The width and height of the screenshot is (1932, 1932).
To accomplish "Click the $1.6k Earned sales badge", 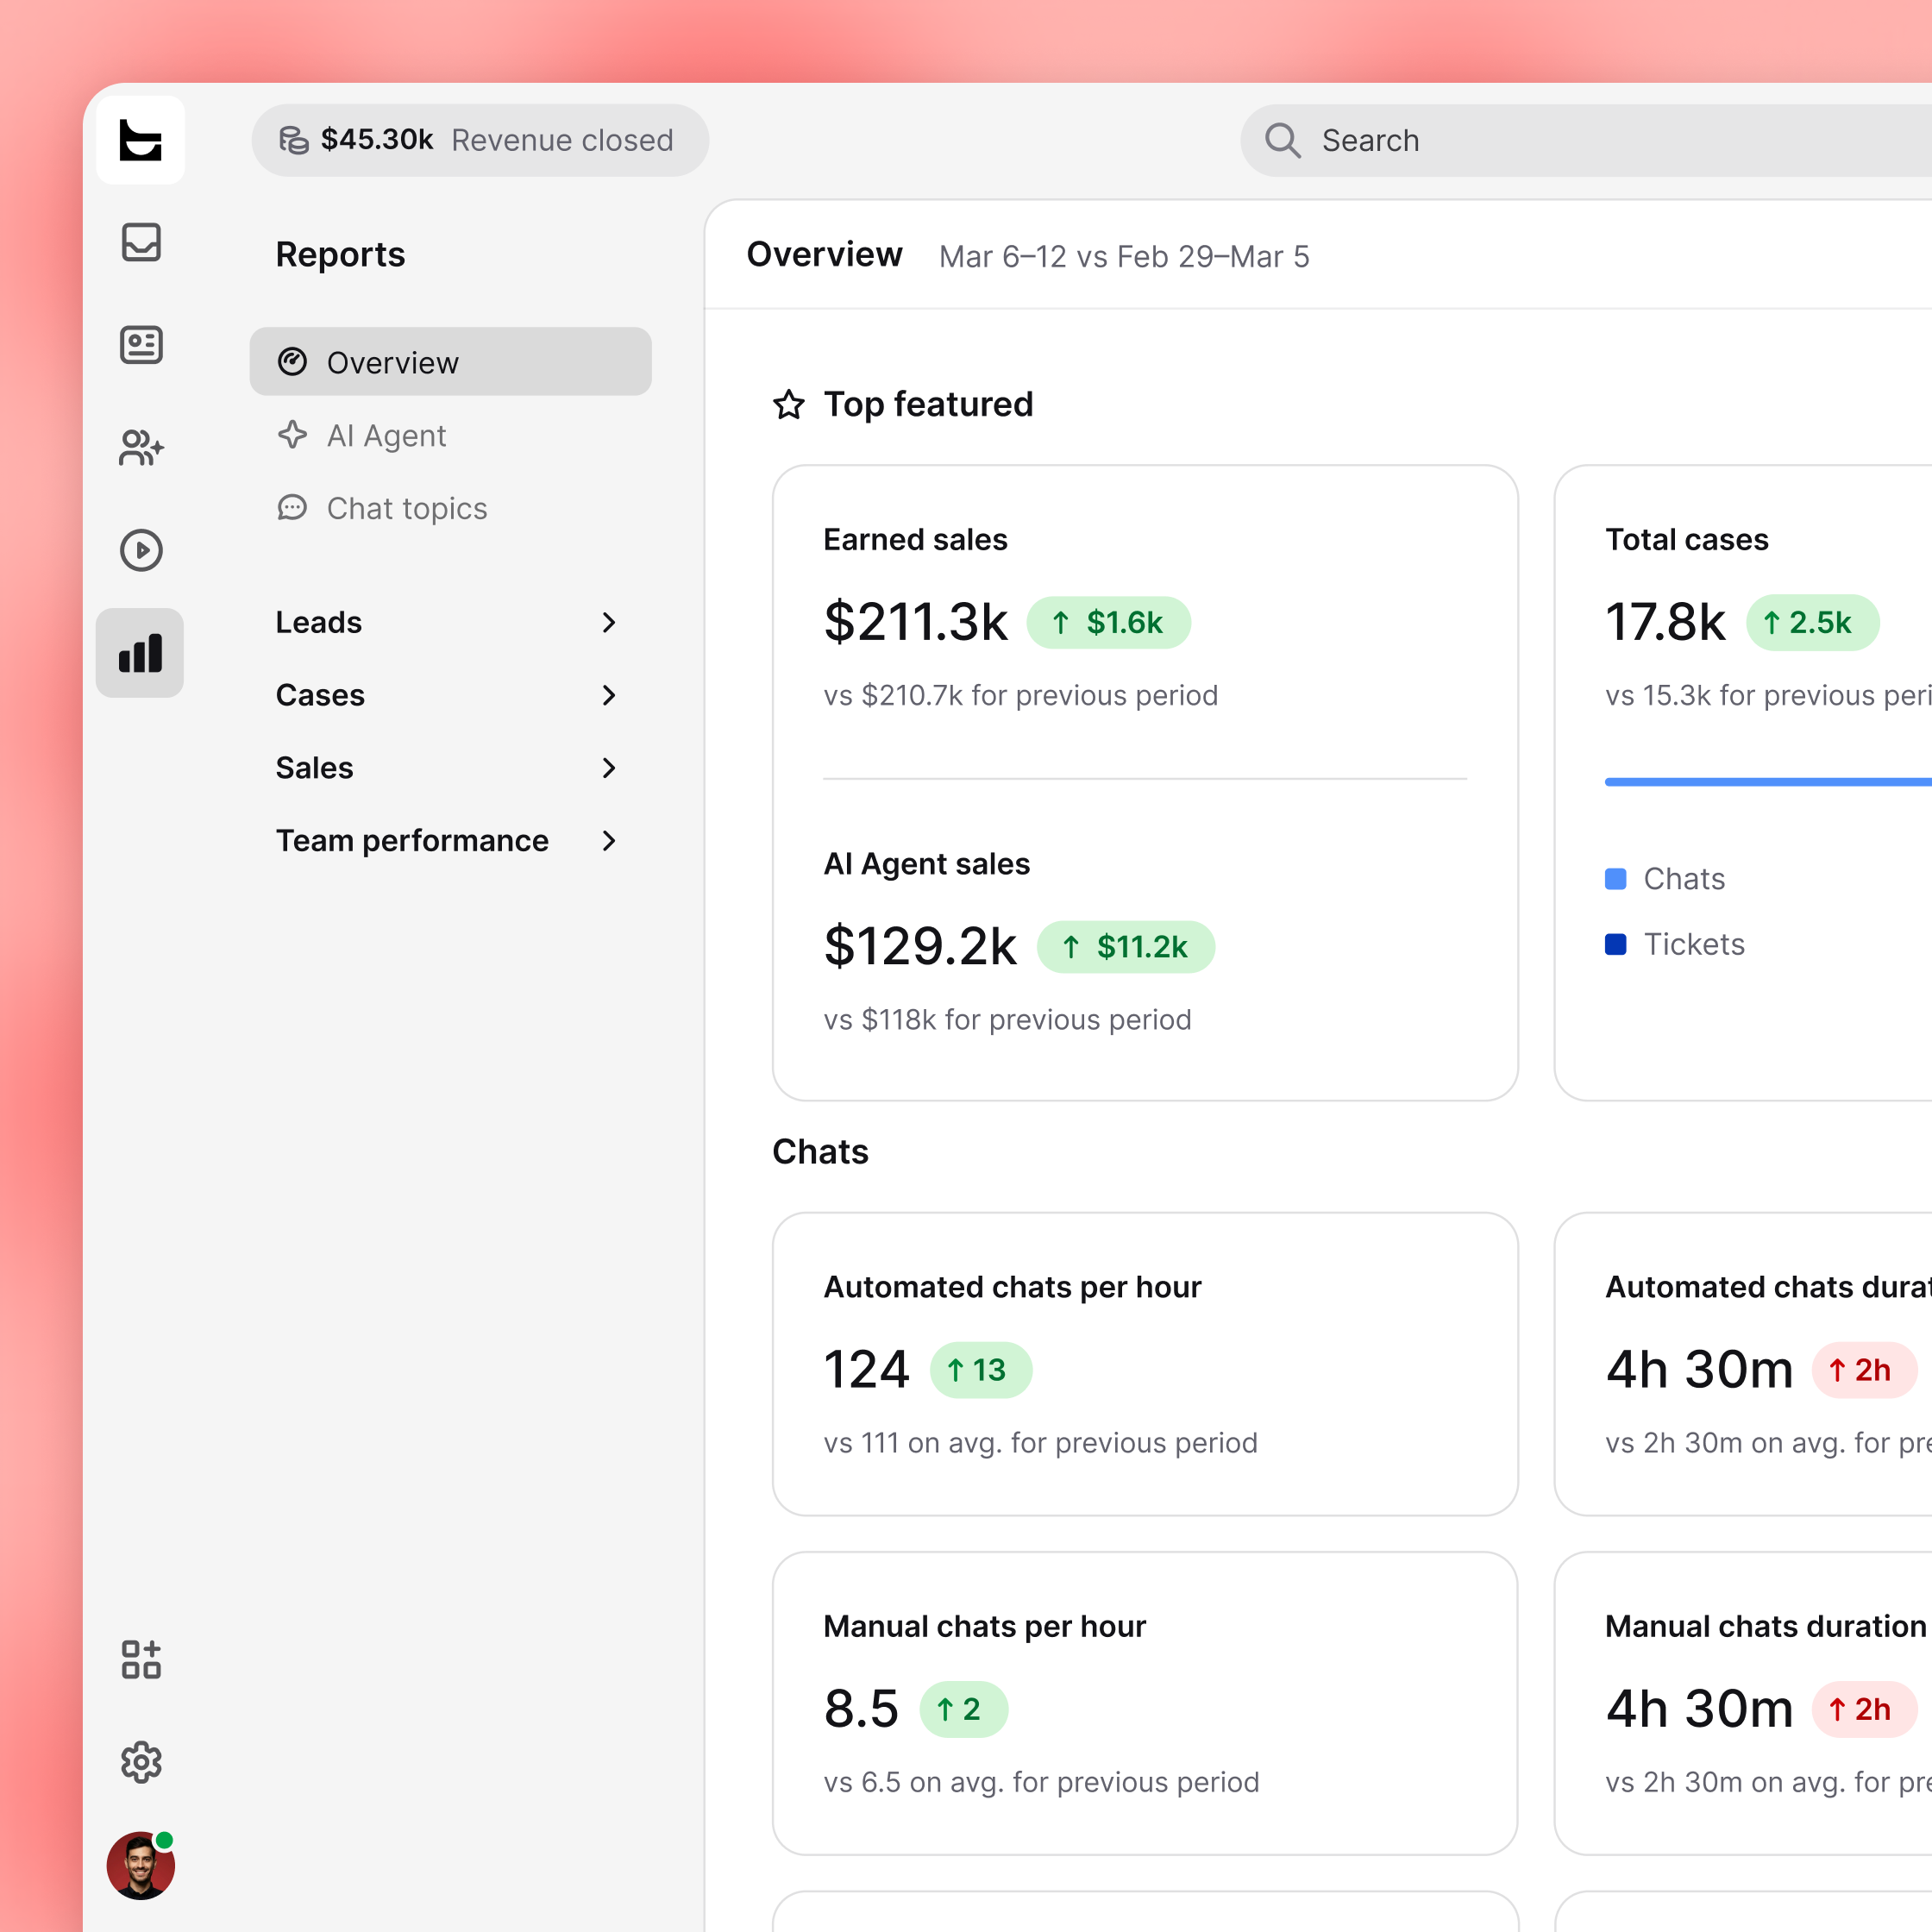I will point(1108,623).
